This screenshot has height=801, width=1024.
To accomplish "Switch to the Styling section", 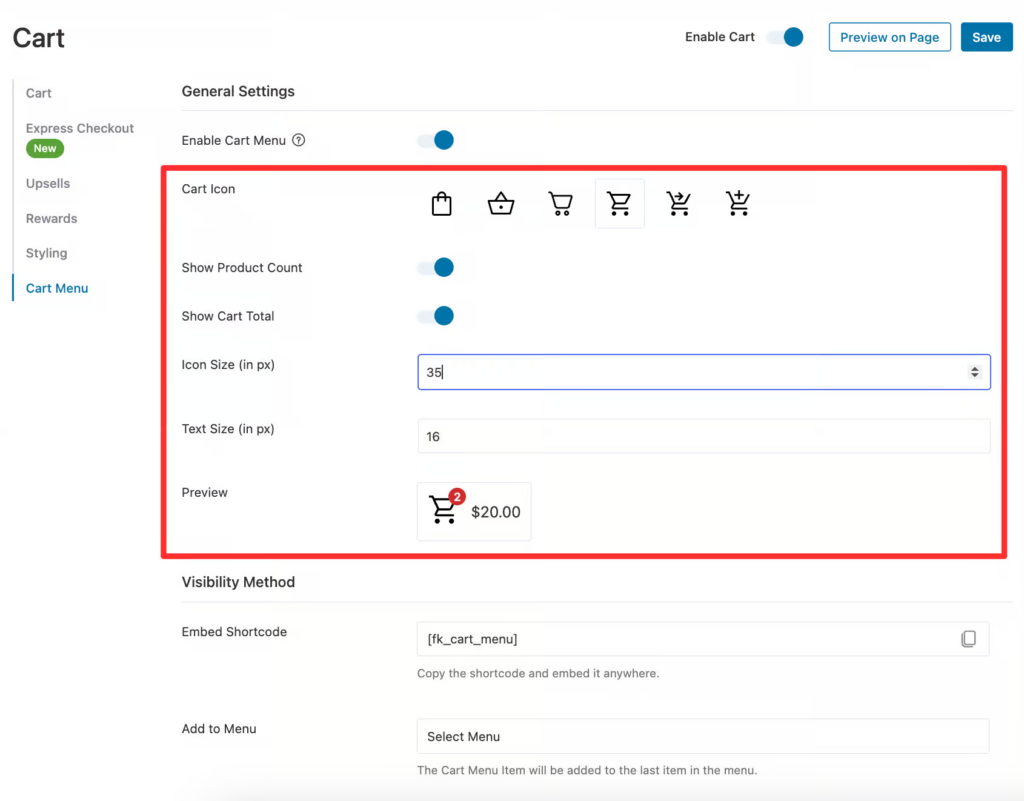I will click(44, 253).
